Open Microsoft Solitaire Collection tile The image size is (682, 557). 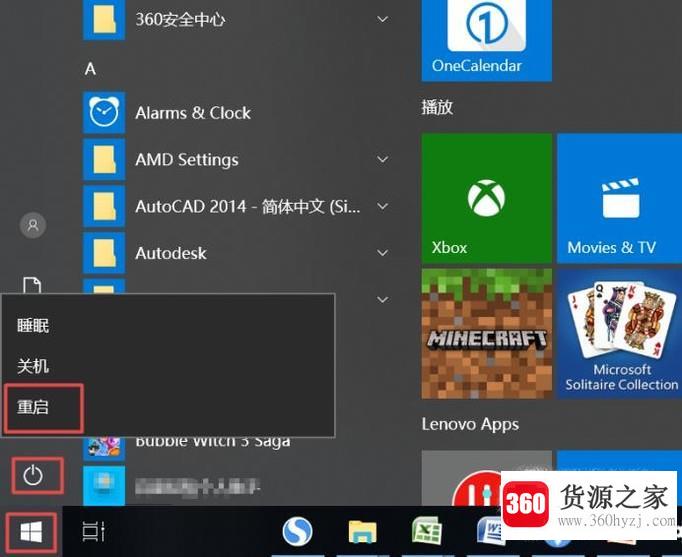pos(619,334)
